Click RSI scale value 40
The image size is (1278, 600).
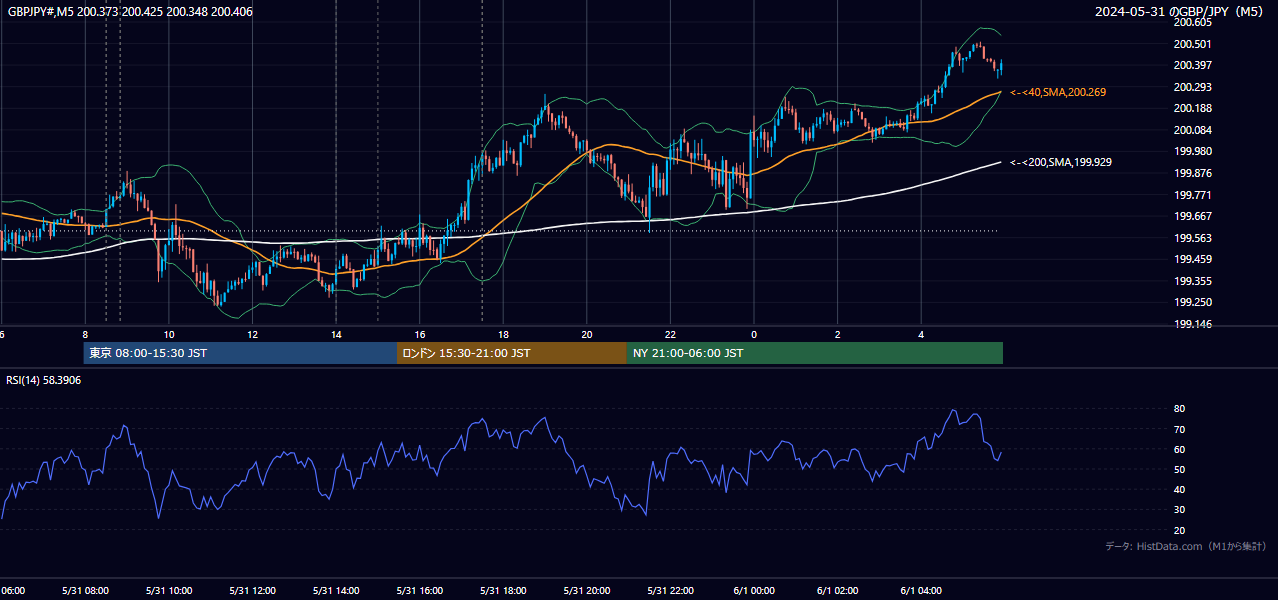coord(1180,489)
